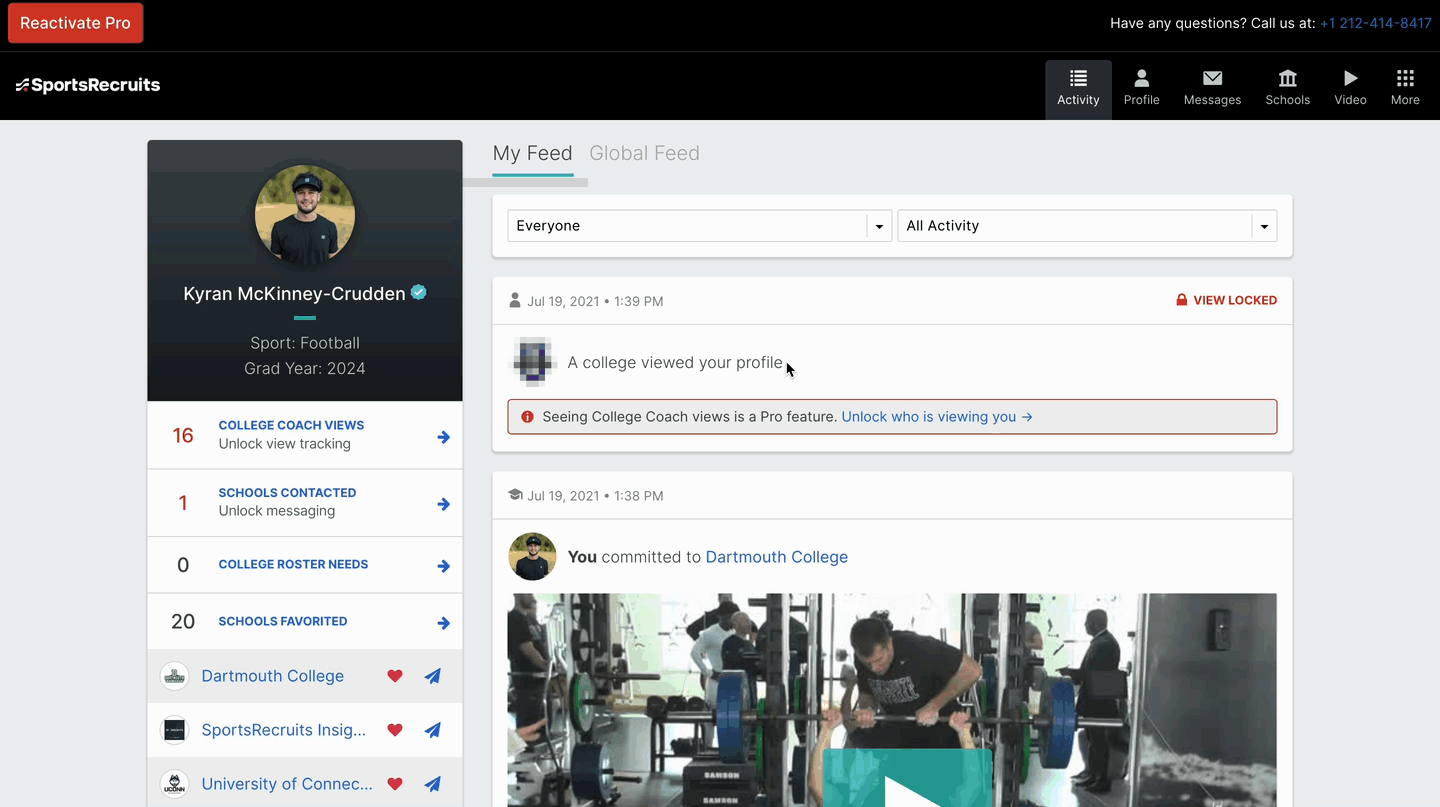Send message to SportsRecruits Insights via plane icon
The height and width of the screenshot is (807, 1440).
(432, 730)
